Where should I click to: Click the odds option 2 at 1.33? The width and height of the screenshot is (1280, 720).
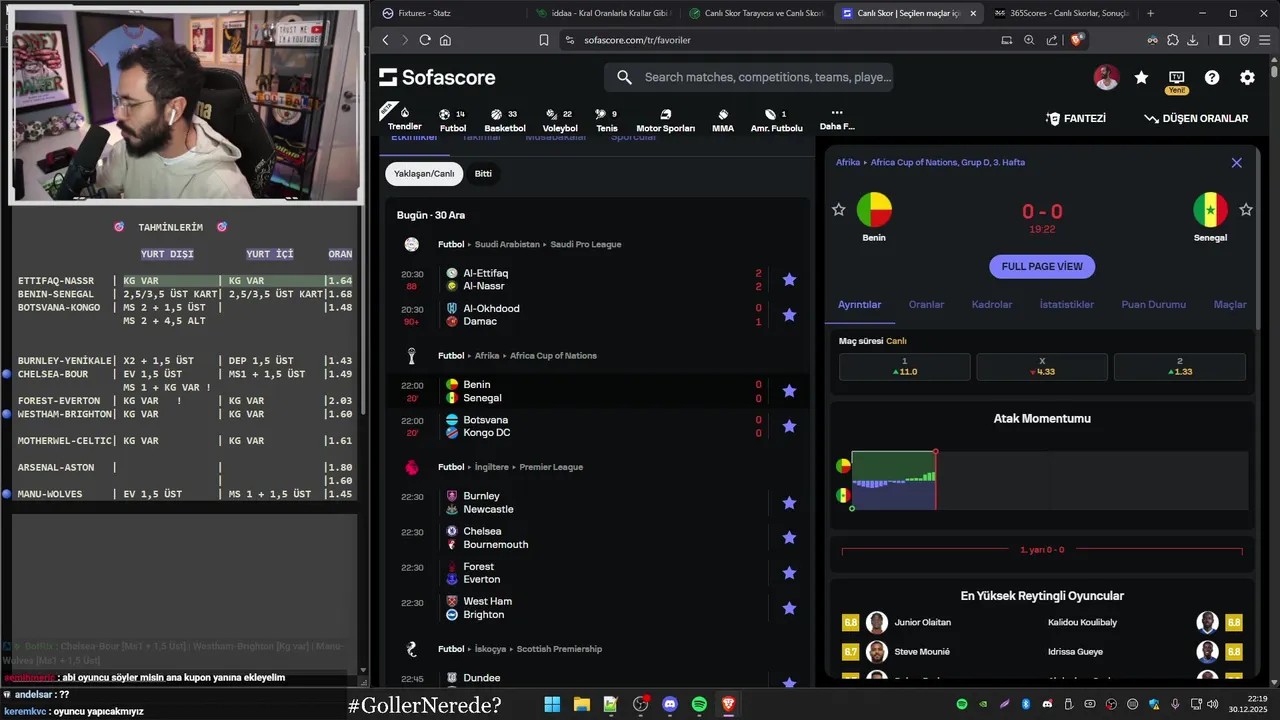(x=1180, y=367)
